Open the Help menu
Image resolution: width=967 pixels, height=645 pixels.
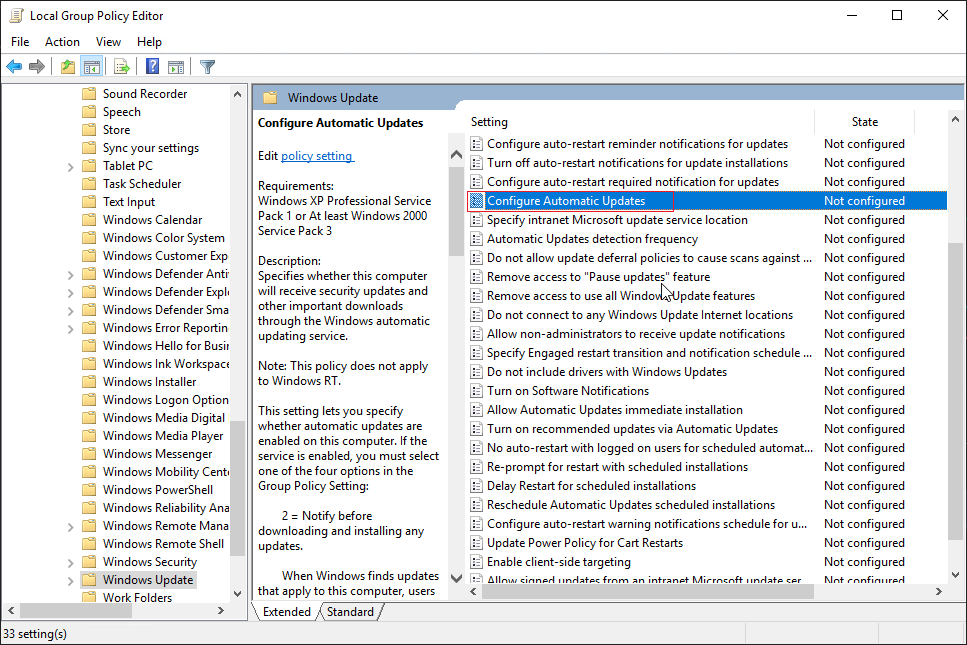point(149,42)
